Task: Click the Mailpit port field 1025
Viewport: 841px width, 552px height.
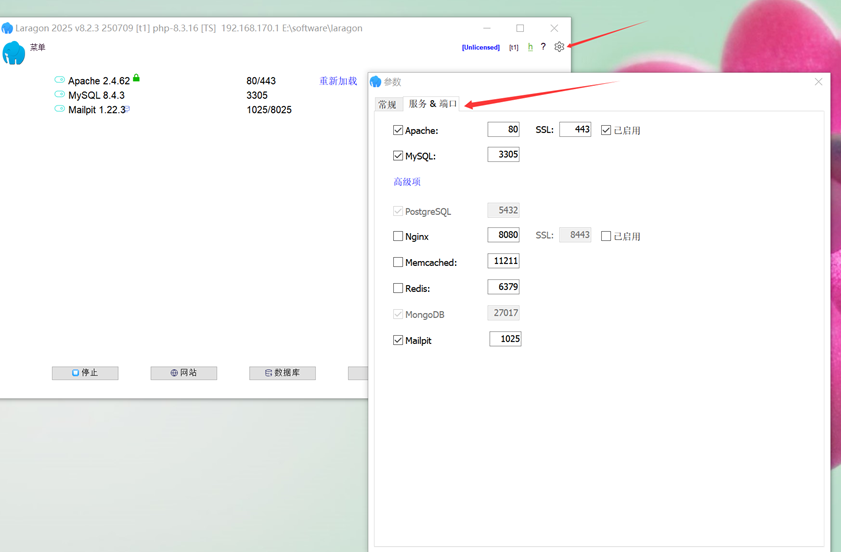Action: (x=505, y=338)
